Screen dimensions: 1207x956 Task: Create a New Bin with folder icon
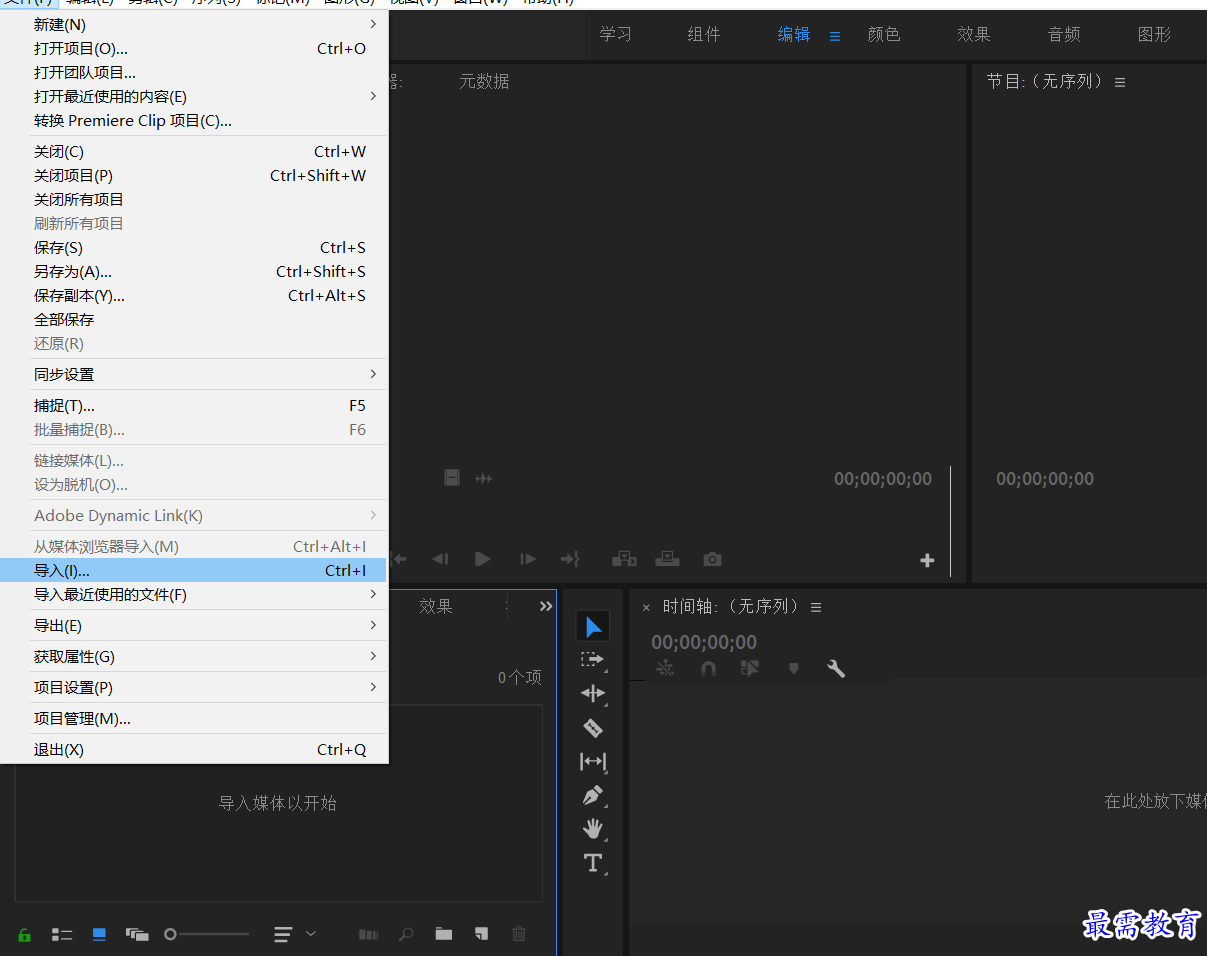tap(444, 934)
